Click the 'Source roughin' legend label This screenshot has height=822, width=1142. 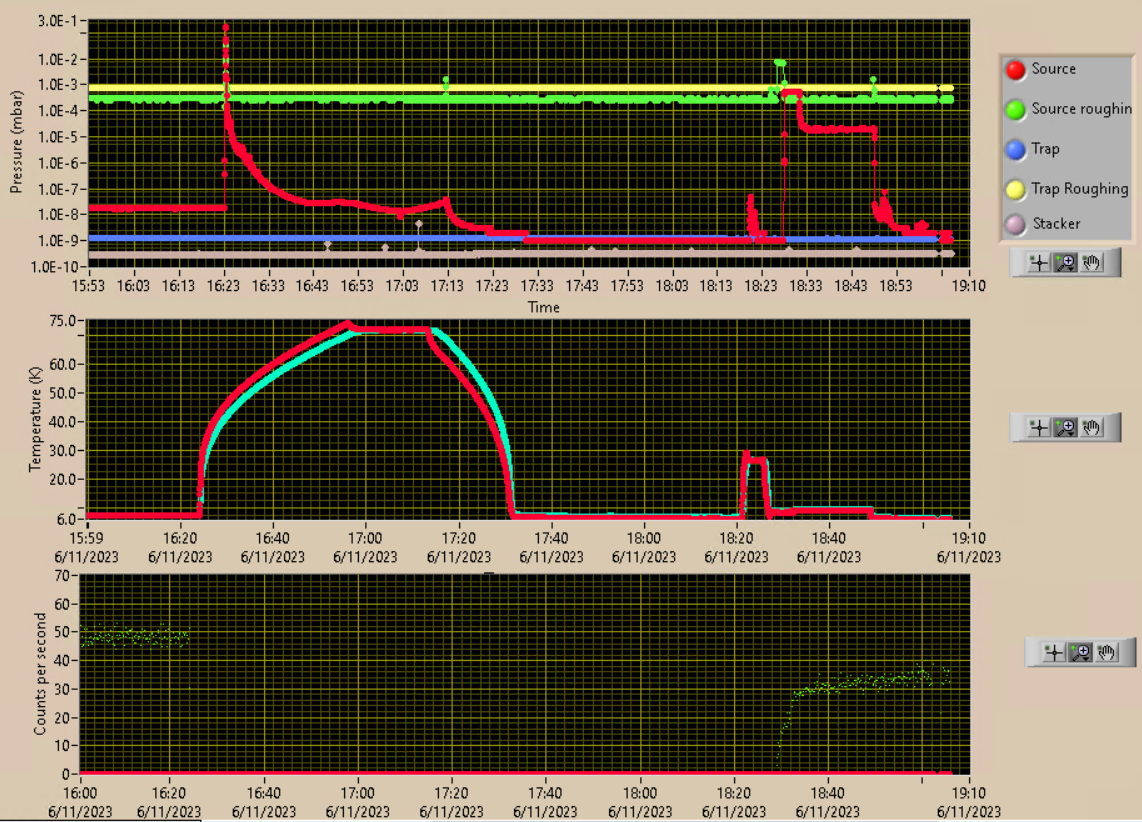coord(1082,109)
